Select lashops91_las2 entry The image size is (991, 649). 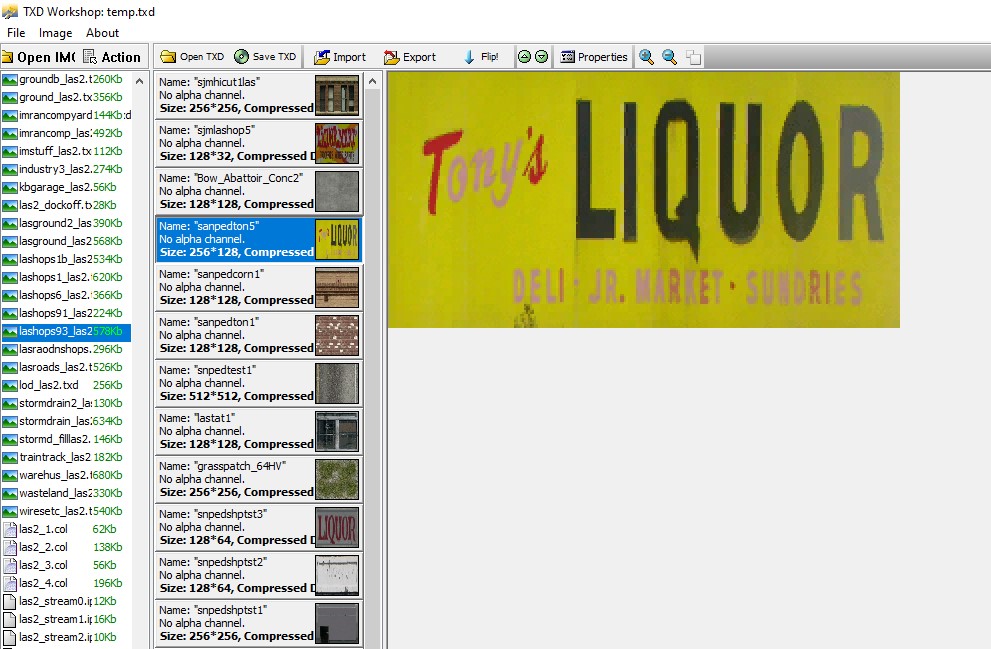(x=66, y=313)
